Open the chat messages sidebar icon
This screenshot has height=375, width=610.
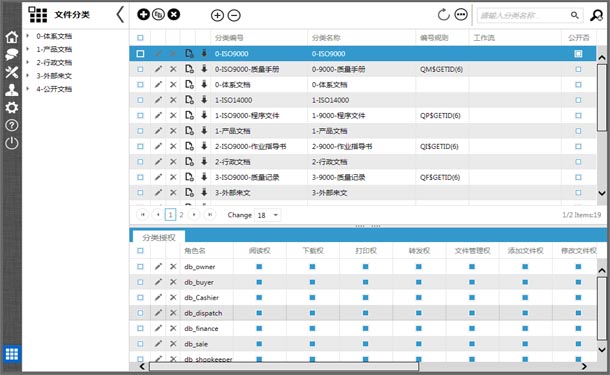click(x=12, y=54)
